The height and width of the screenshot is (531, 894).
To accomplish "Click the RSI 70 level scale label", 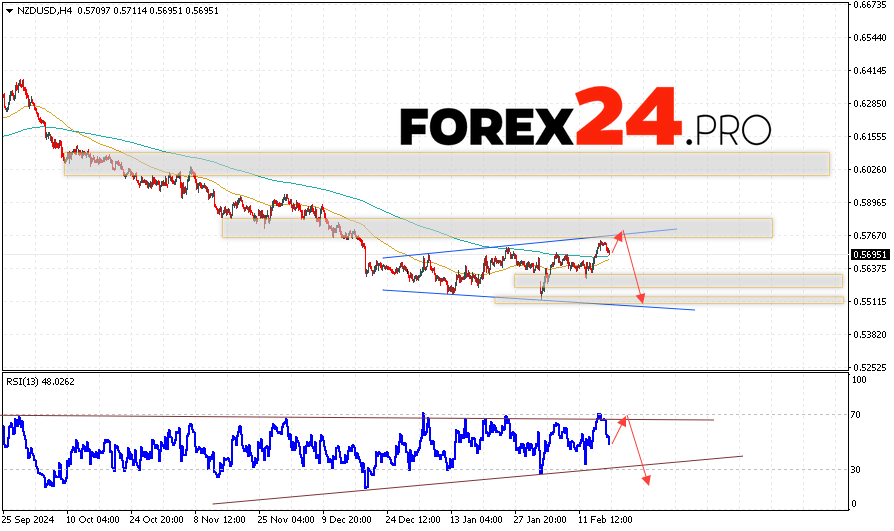I will 857,414.
